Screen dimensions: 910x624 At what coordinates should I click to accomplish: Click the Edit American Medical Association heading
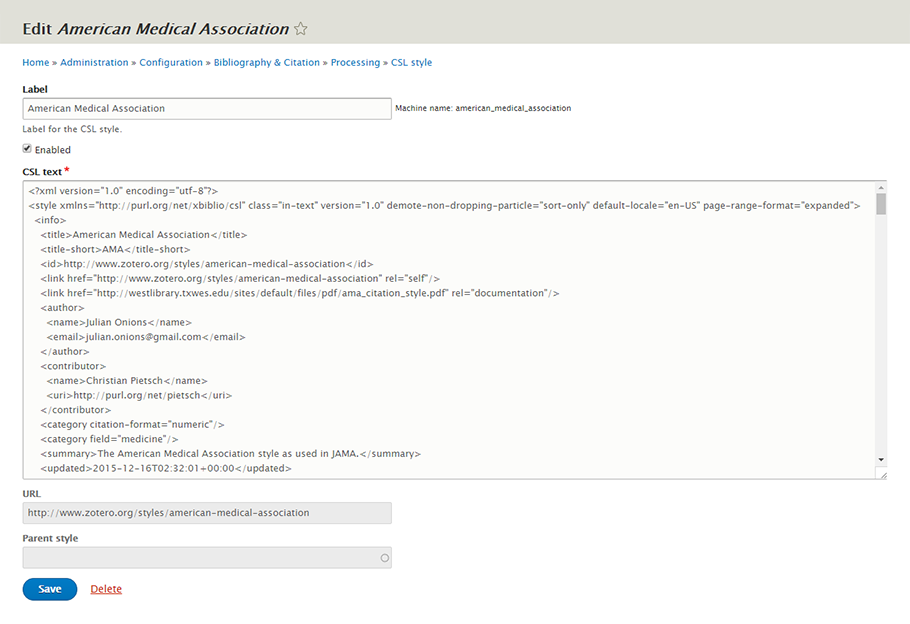coord(156,28)
